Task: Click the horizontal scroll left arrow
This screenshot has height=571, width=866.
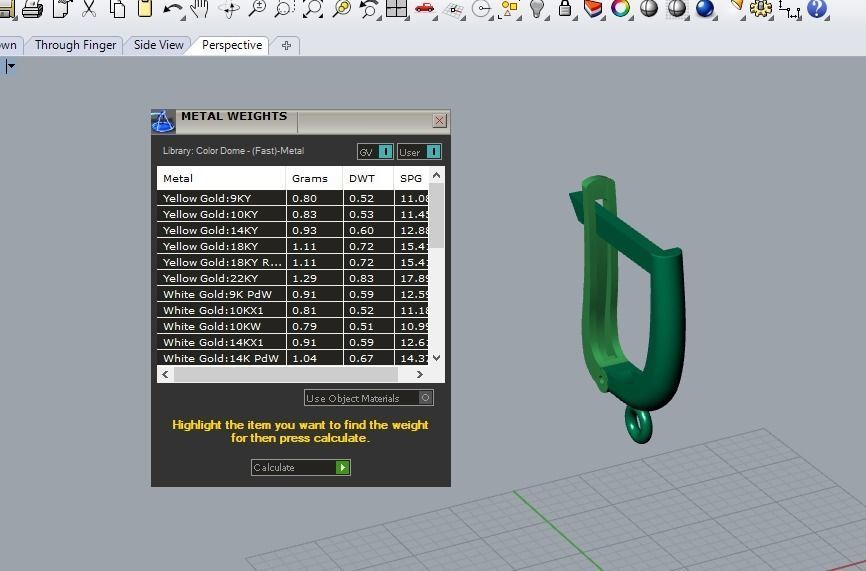Action: point(165,374)
